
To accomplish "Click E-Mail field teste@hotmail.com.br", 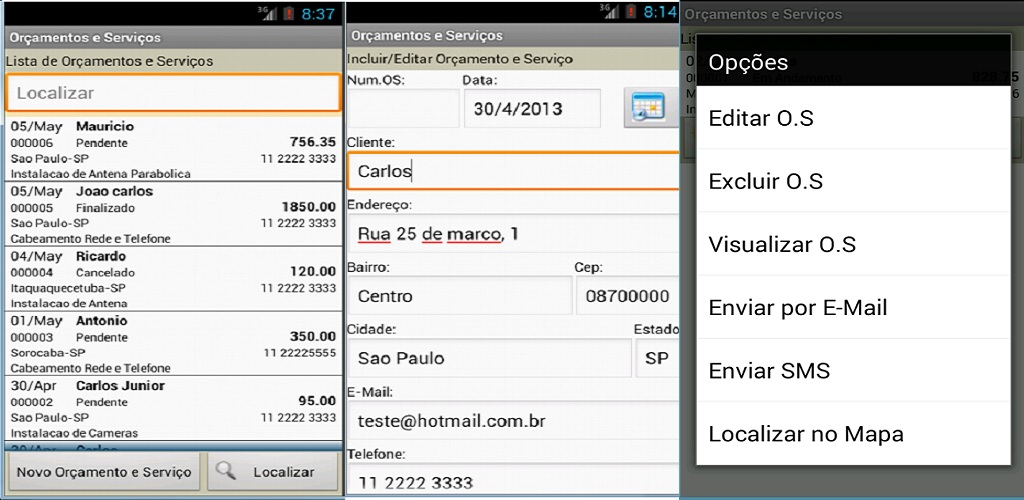I will [x=513, y=421].
